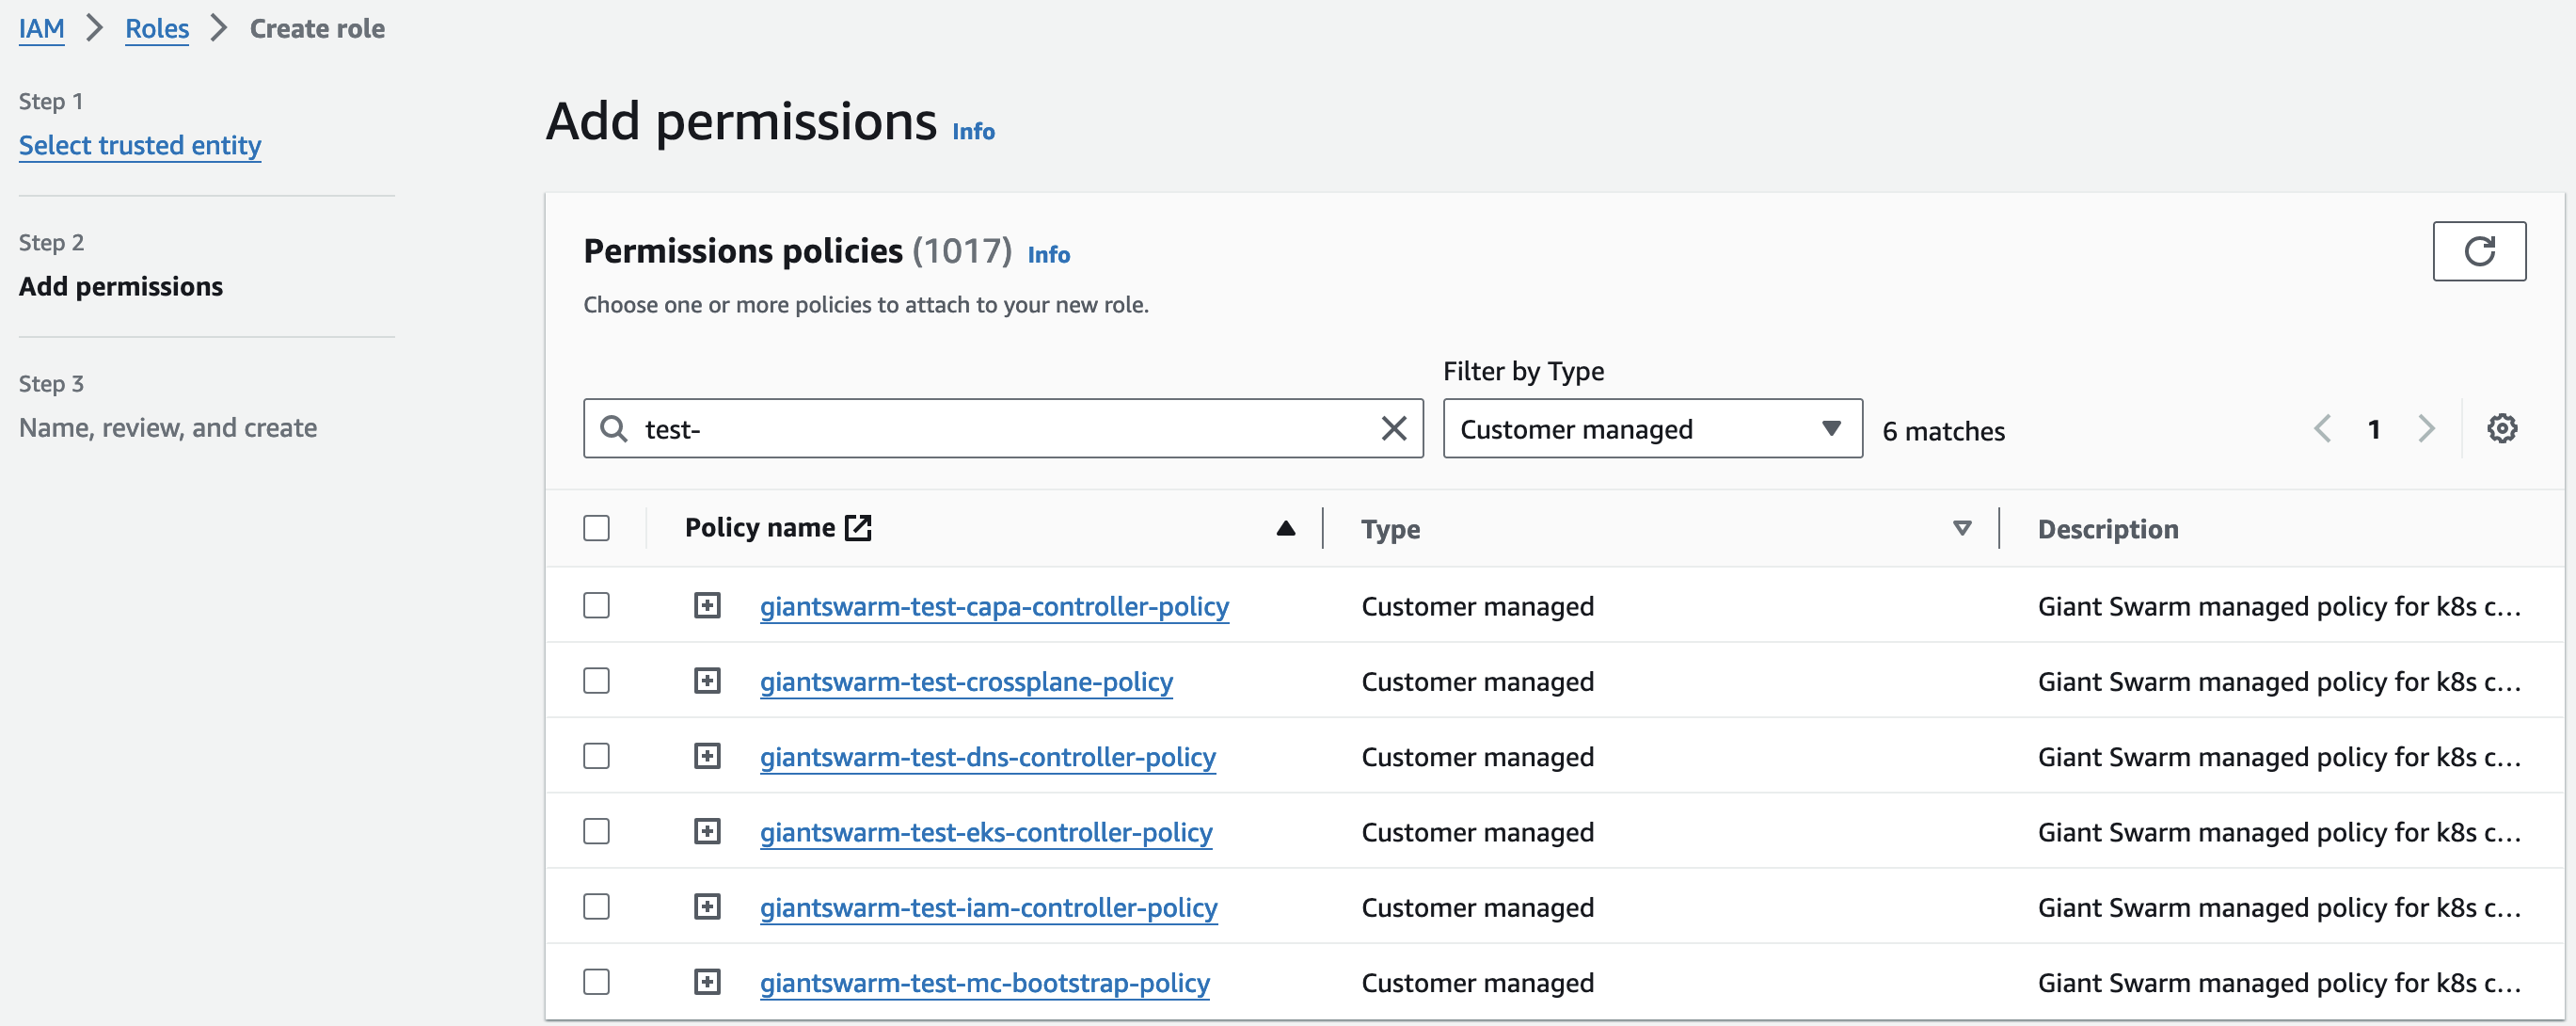Image resolution: width=2576 pixels, height=1026 pixels.
Task: Open Roles breadcrumb link
Action: [157, 29]
